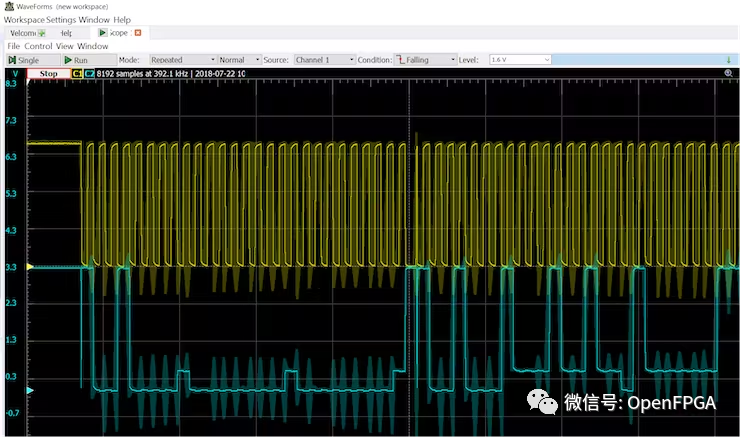Click the Level field showing 1.6 V
Viewport: 740px width, 437px height.
519,60
